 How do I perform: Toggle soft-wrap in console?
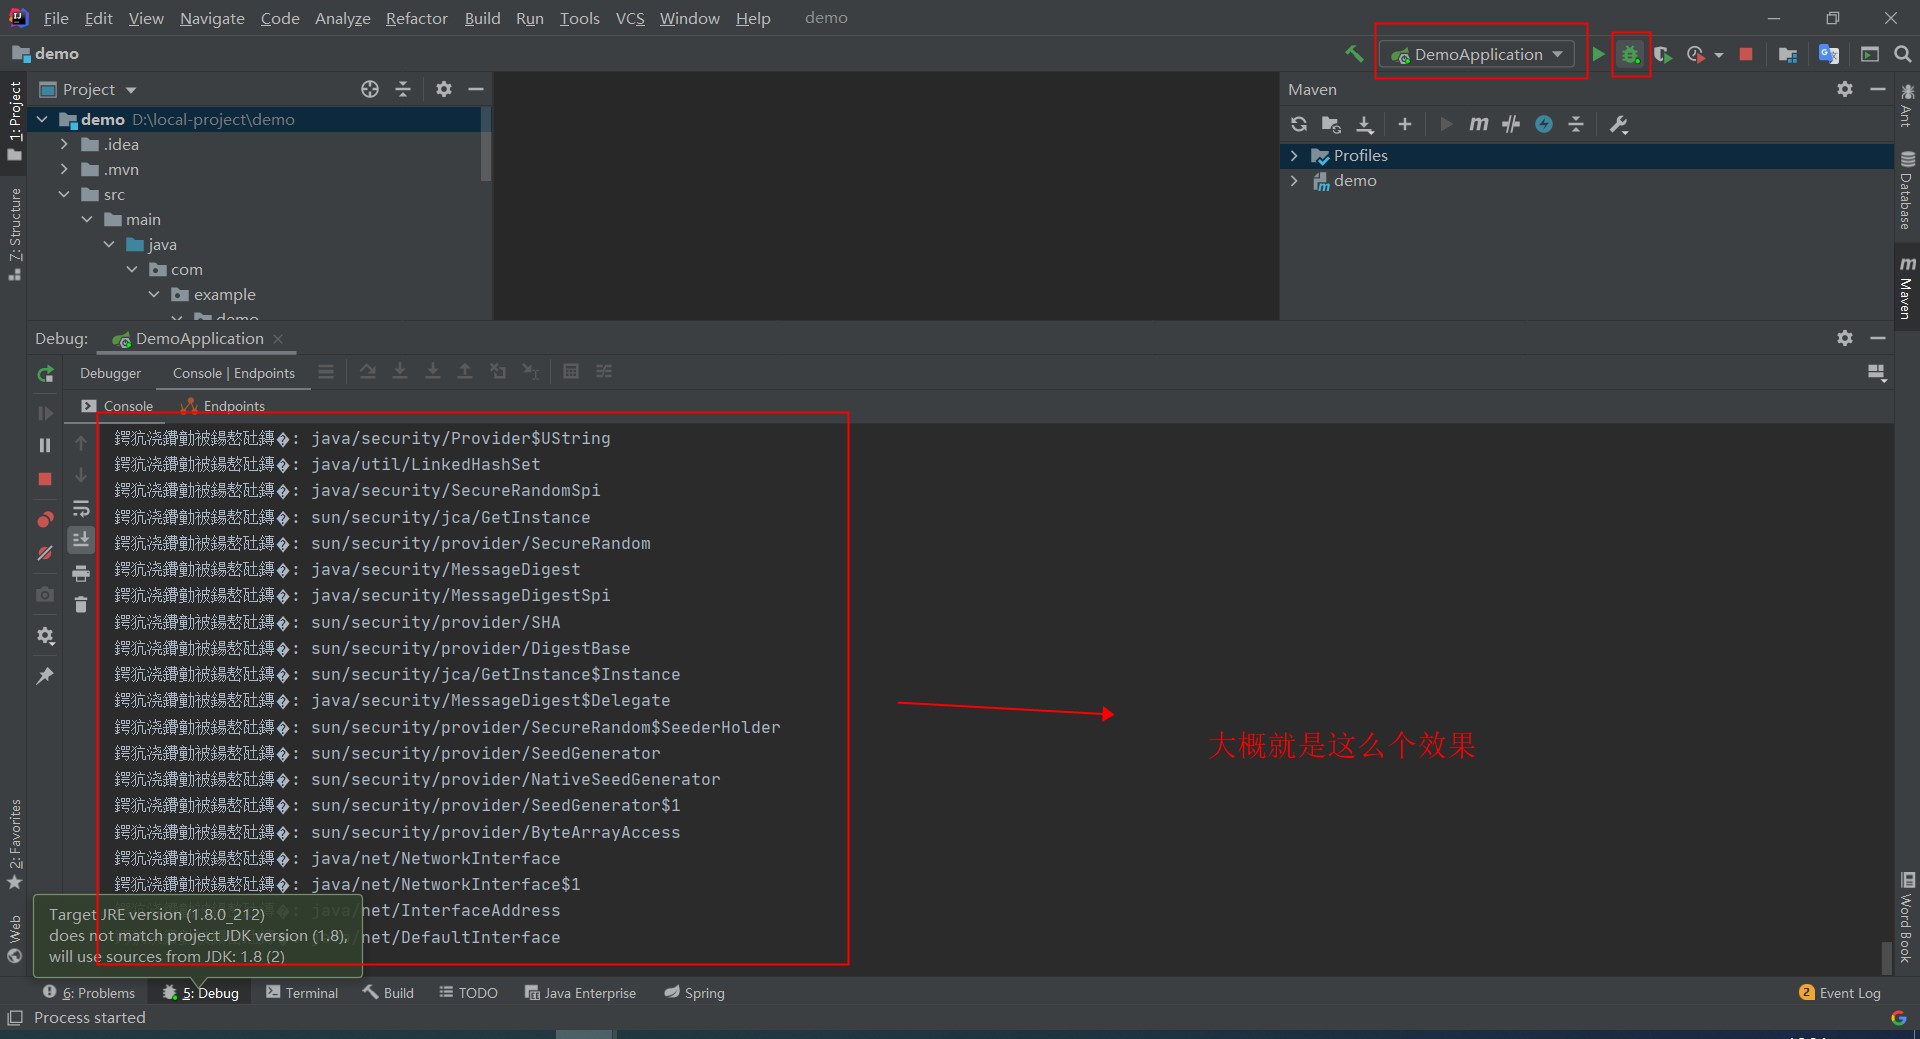(81, 509)
